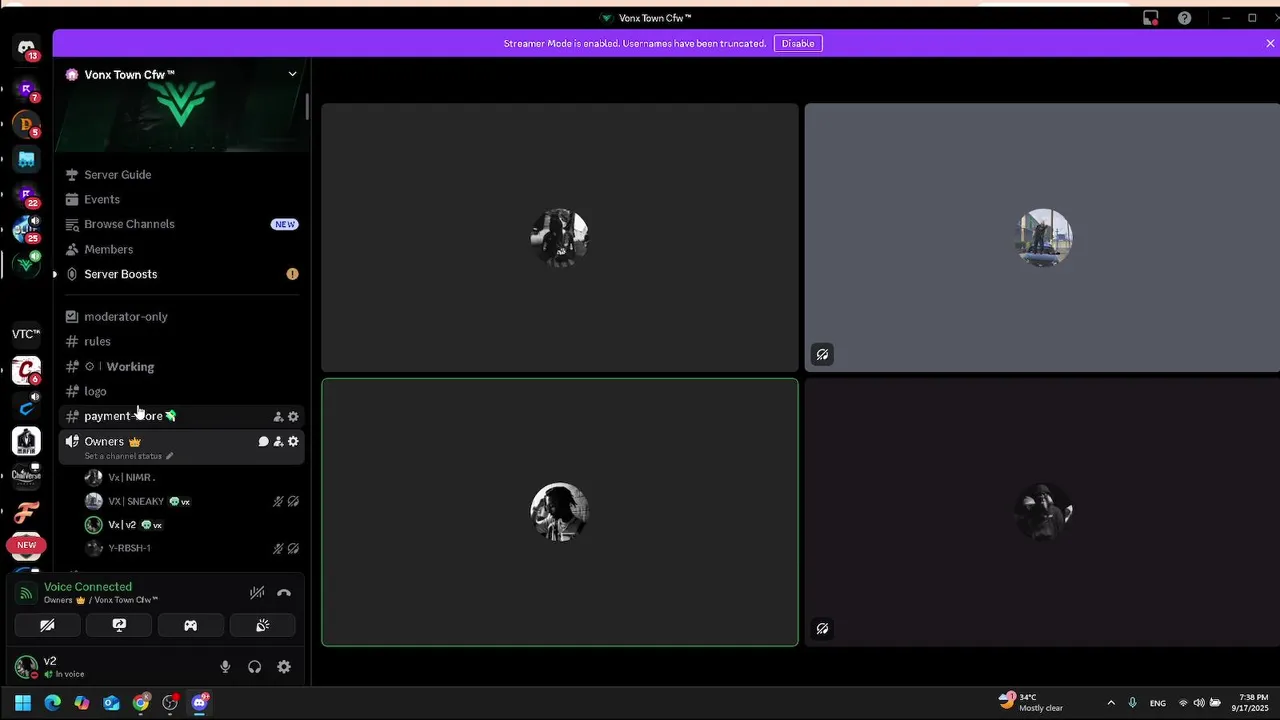
Task: Switch the ENG input language indicator
Action: [x=1158, y=703]
